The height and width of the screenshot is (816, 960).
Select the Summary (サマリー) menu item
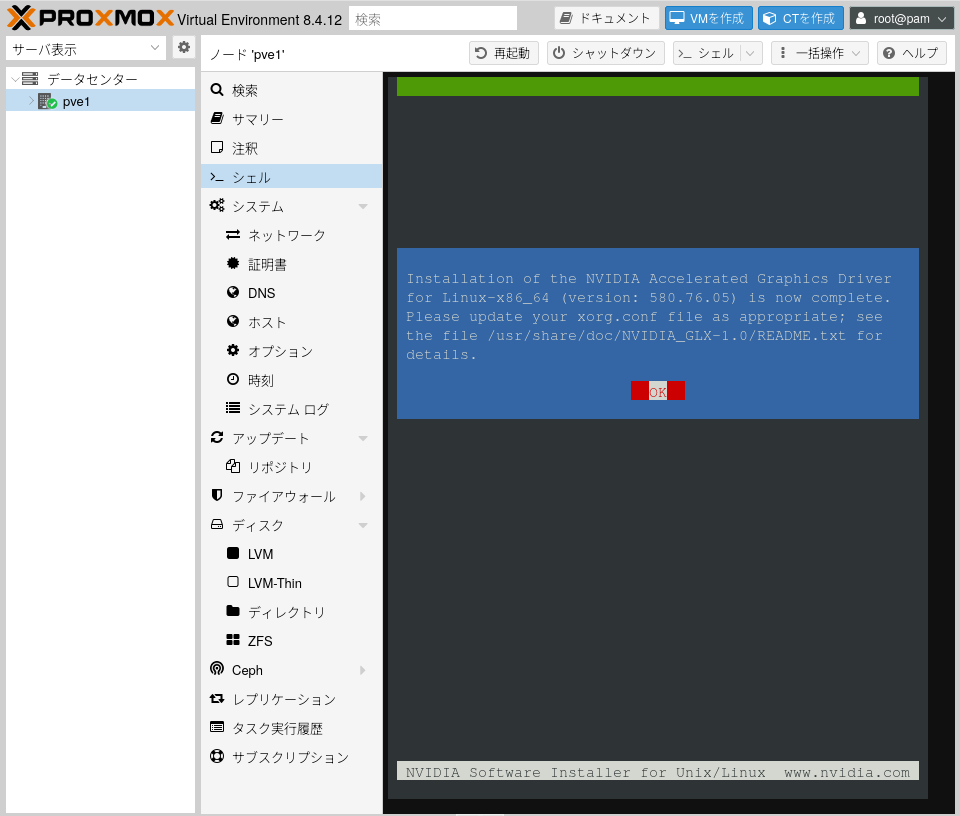[257, 119]
